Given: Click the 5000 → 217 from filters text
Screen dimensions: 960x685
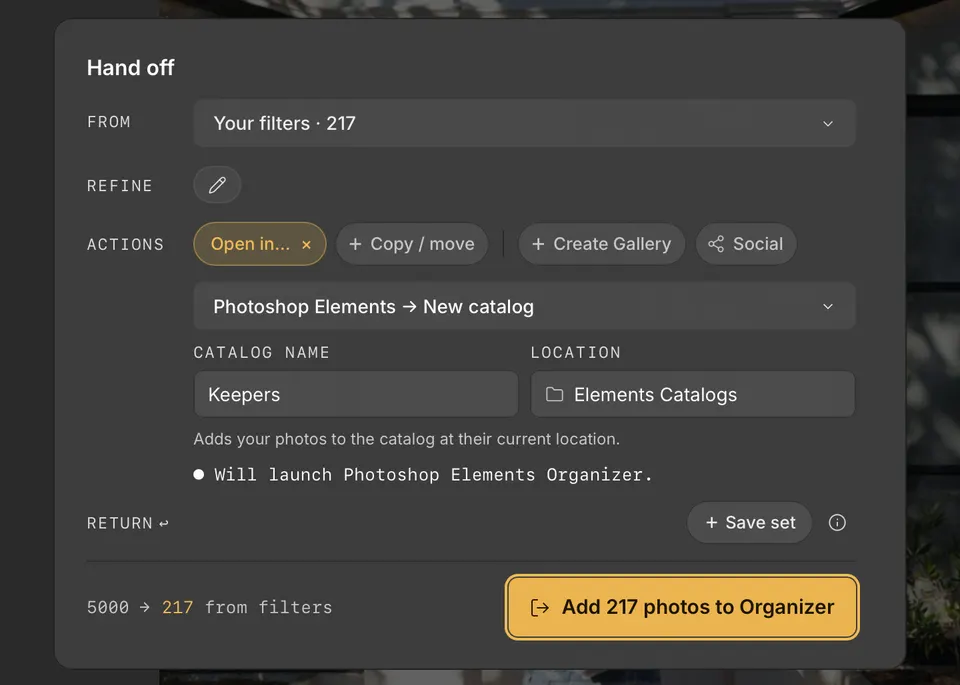Looking at the screenshot, I should 209,607.
